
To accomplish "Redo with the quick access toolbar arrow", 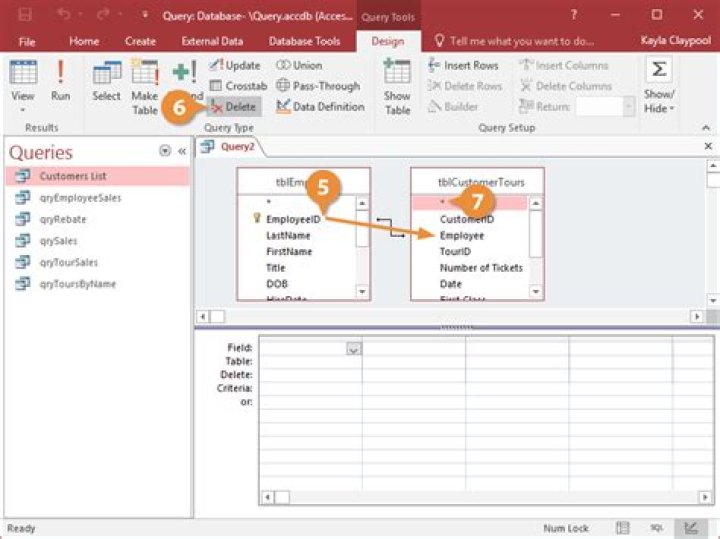I will pos(103,15).
